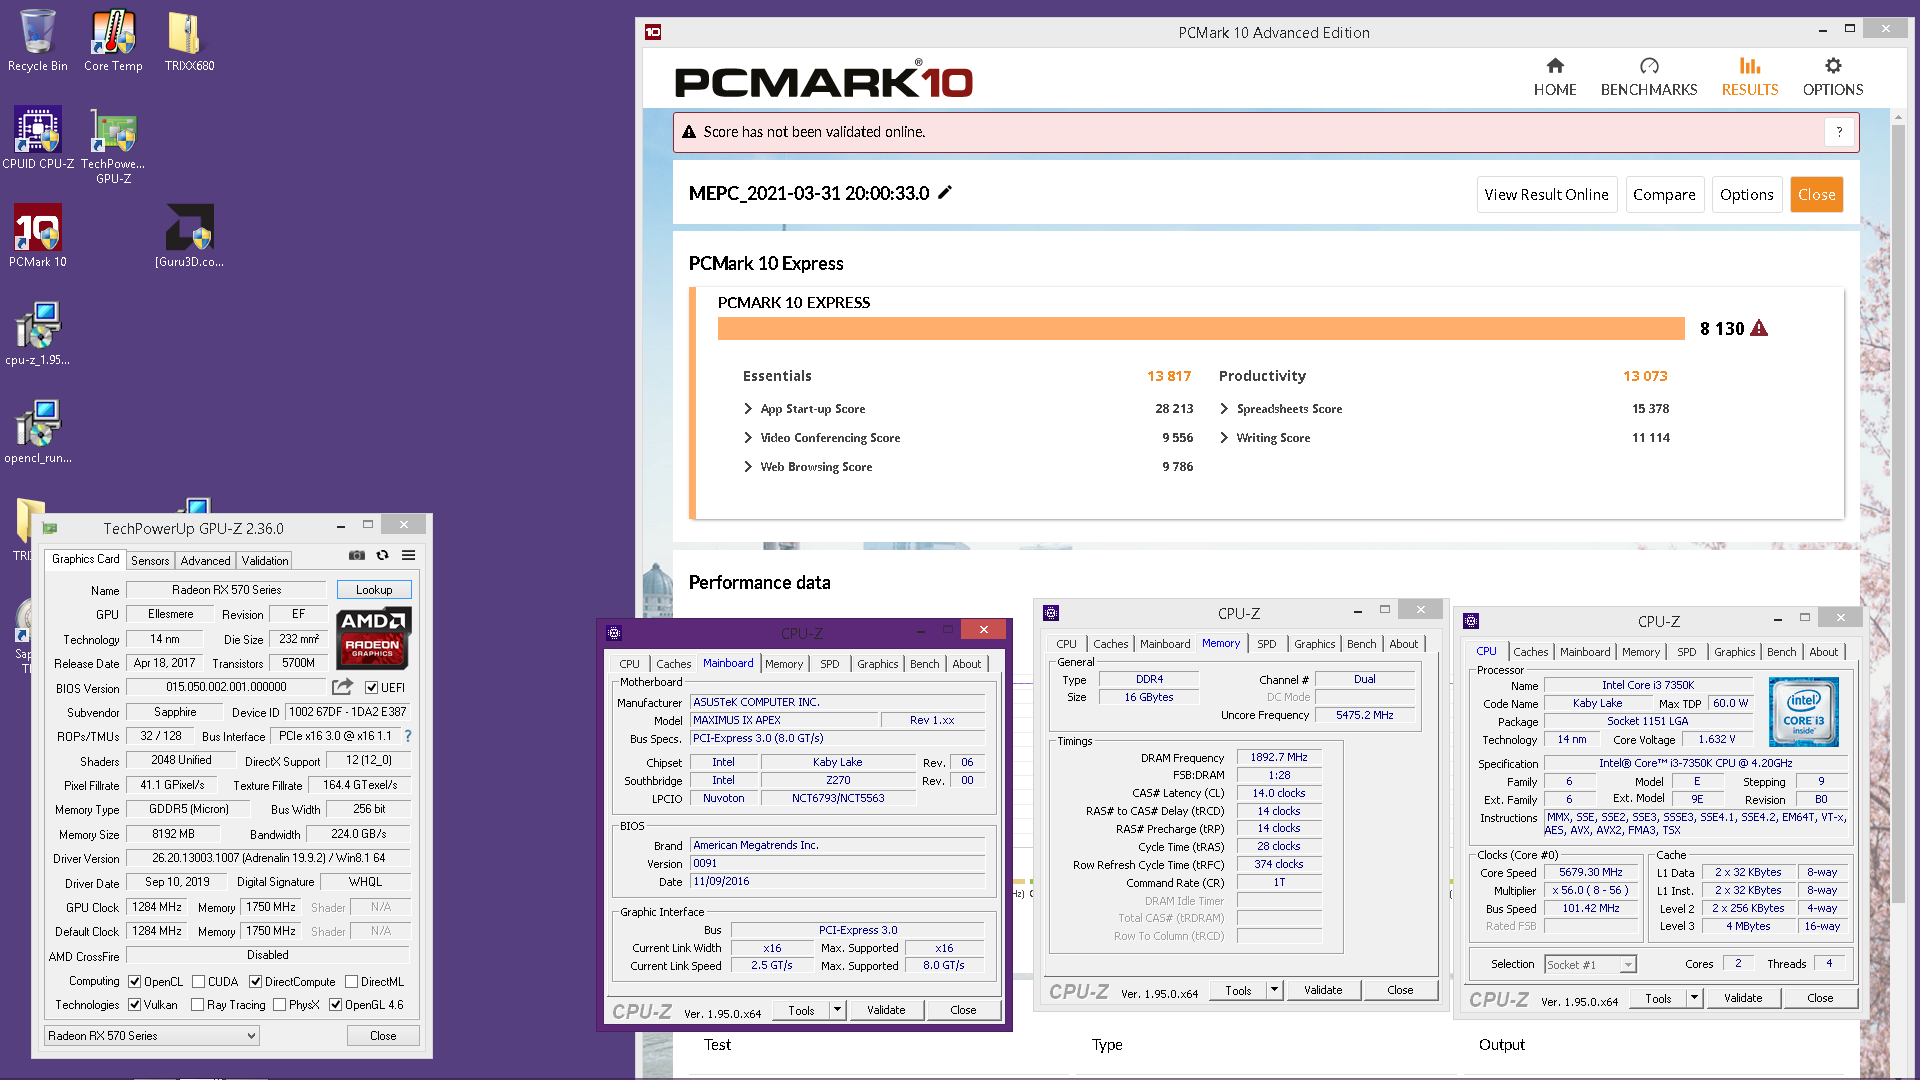This screenshot has height=1080, width=1920.
Task: Open the Radeon RX 570 Series GPU dropdown
Action: coord(152,1035)
